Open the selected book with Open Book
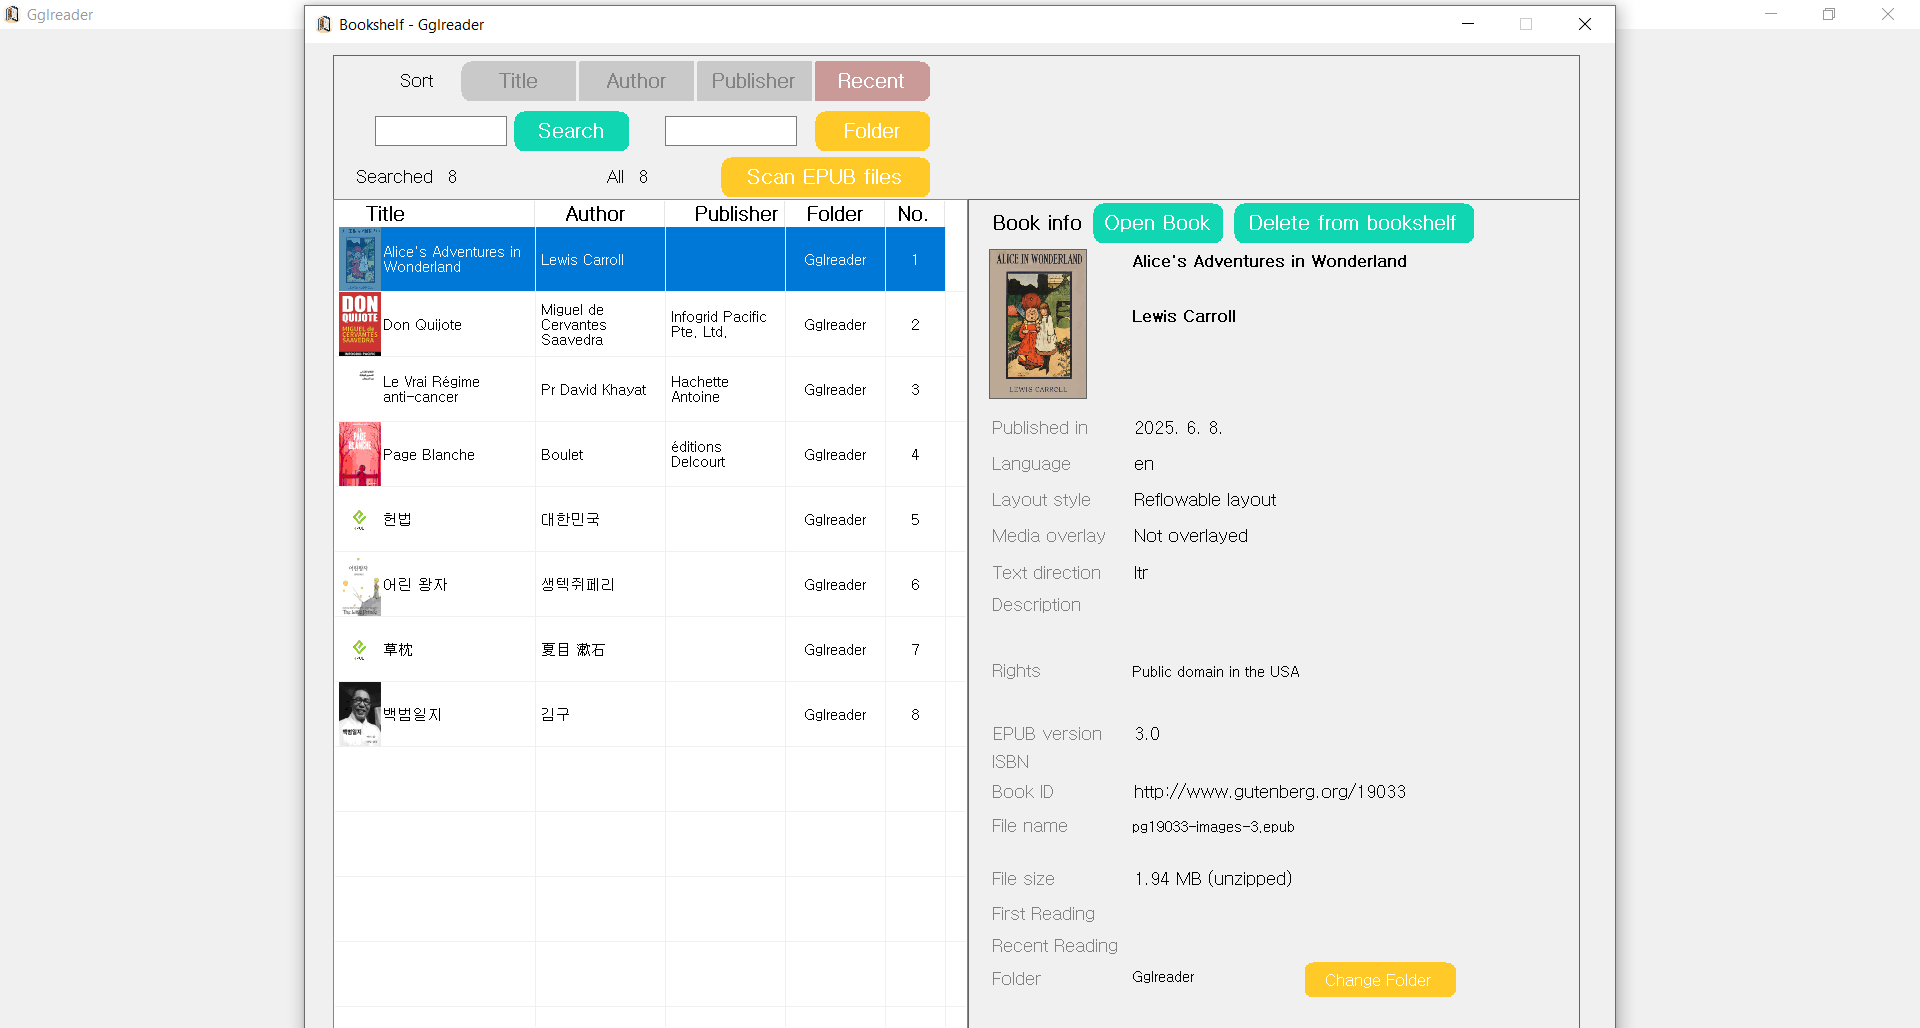Image resolution: width=1920 pixels, height=1028 pixels. (x=1157, y=223)
